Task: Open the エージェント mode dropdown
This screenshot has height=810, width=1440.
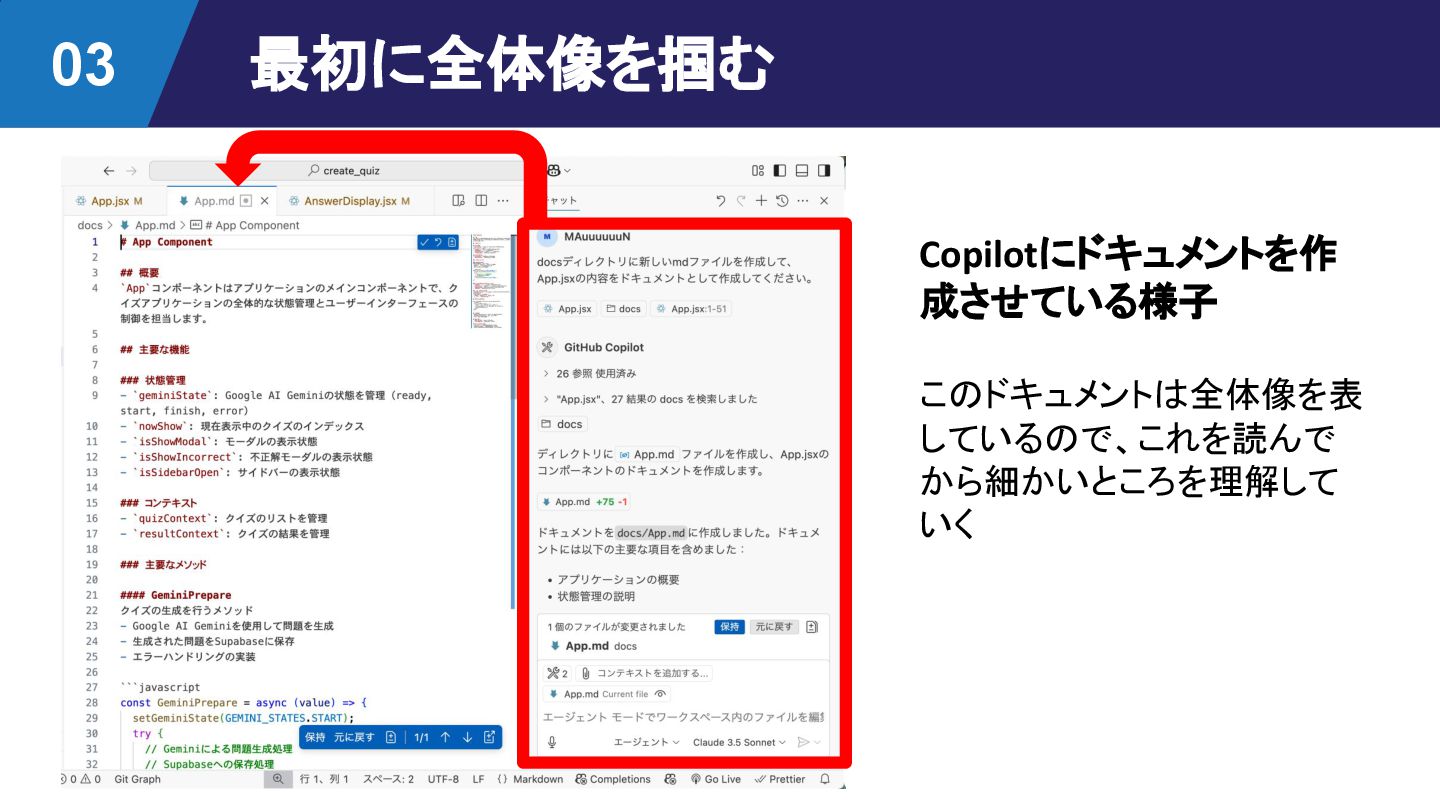Action: (x=646, y=742)
